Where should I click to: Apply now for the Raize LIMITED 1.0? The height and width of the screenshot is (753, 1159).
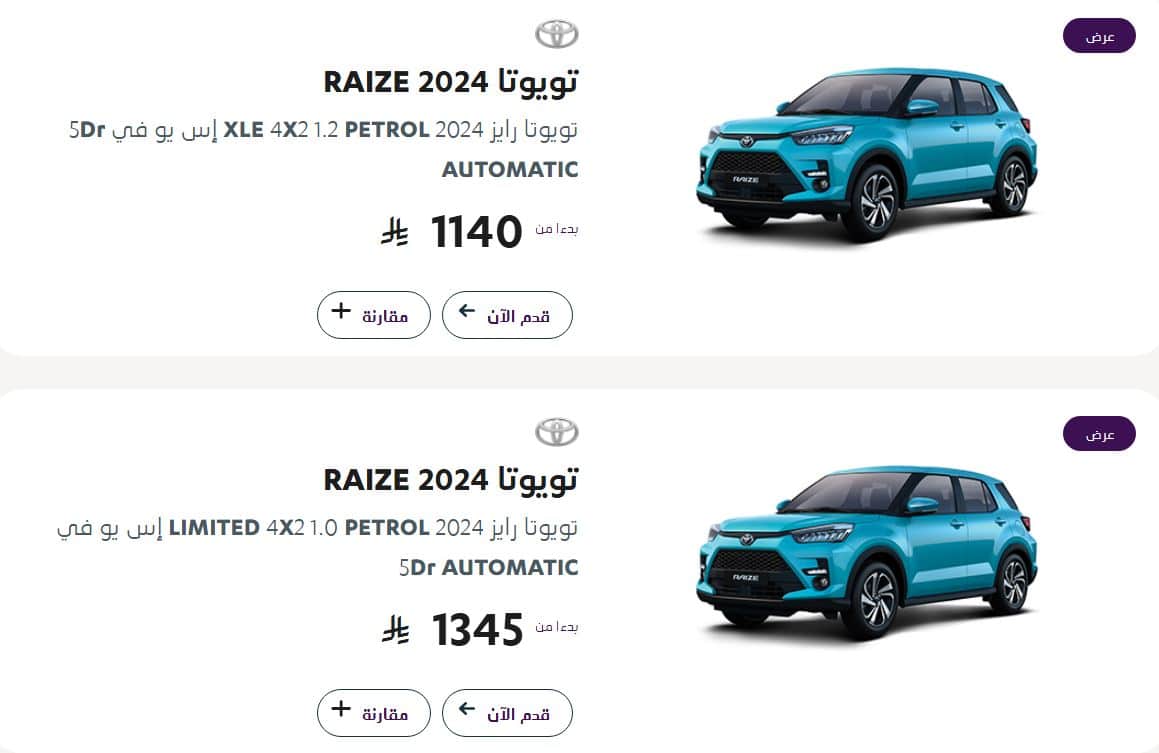507,713
